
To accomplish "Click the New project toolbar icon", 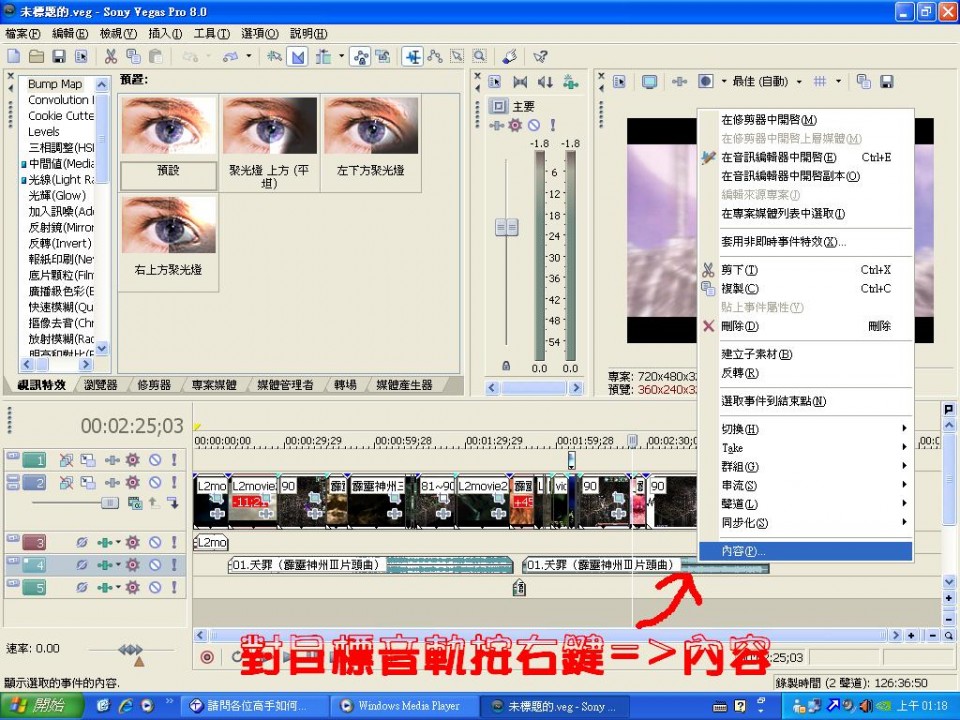I will 13,57.
